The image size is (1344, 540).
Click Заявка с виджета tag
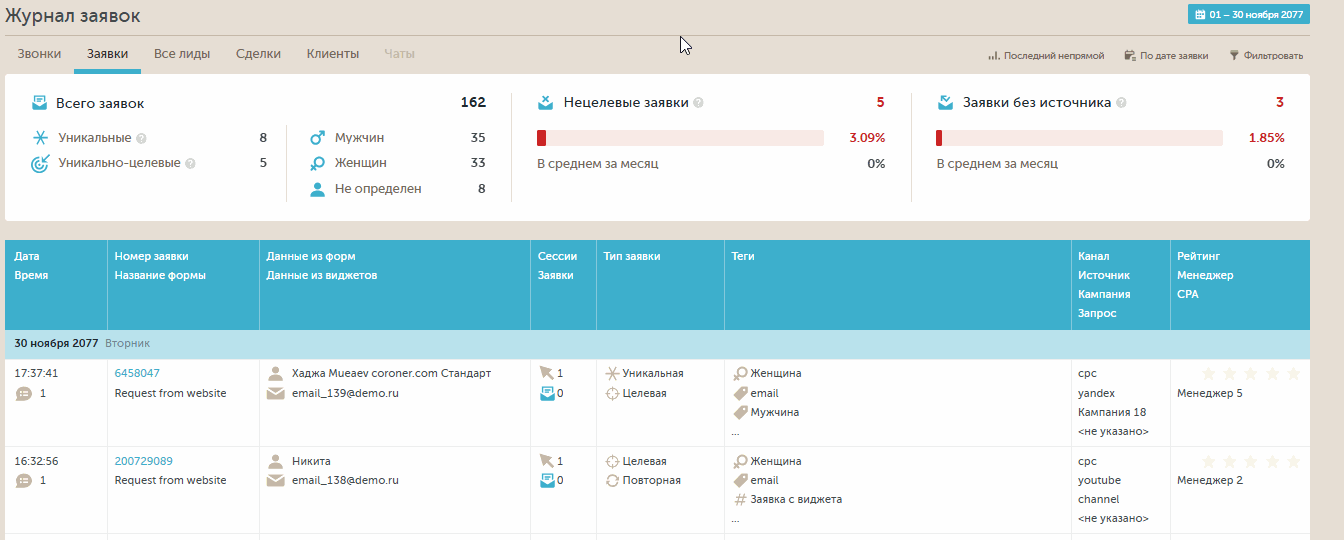point(796,499)
